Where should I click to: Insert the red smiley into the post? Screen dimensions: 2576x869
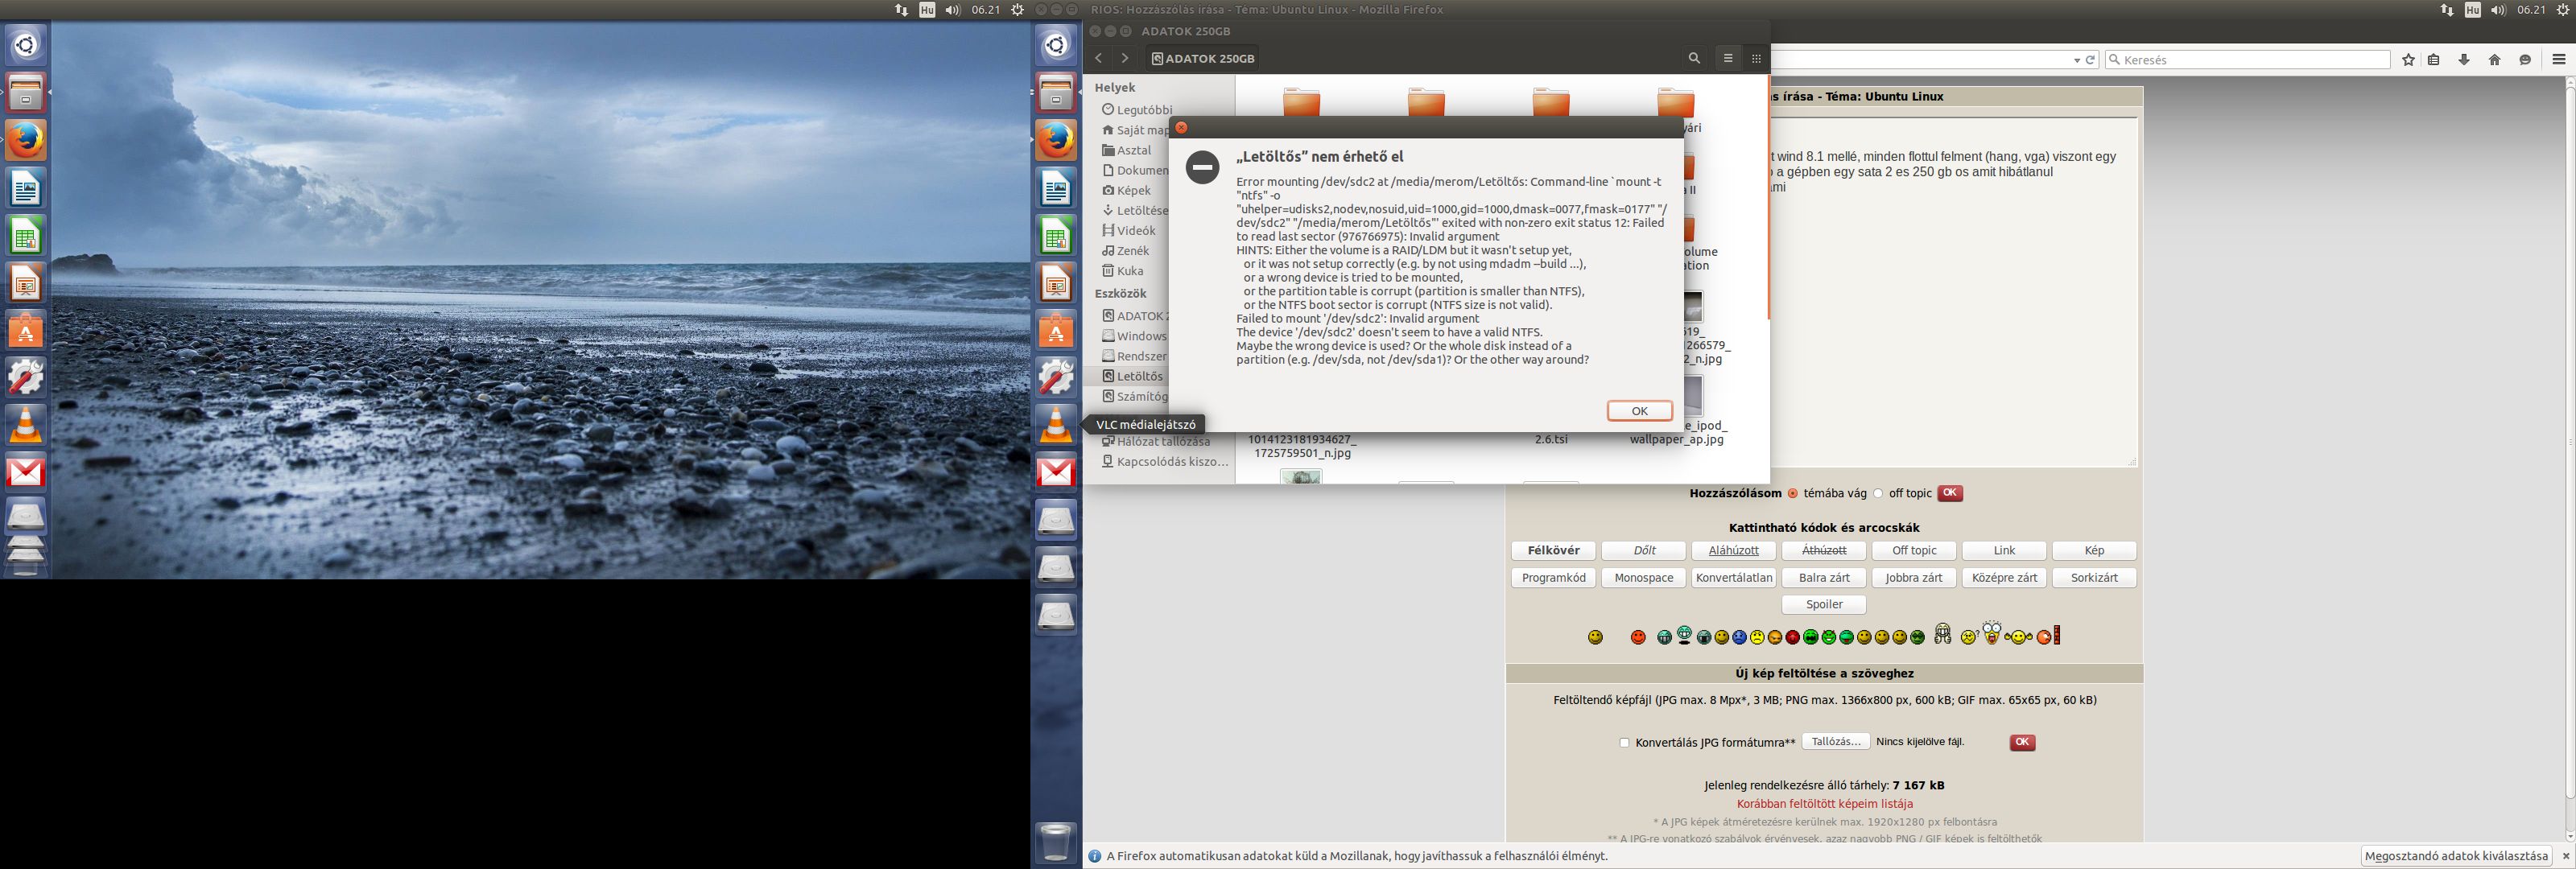[1638, 637]
